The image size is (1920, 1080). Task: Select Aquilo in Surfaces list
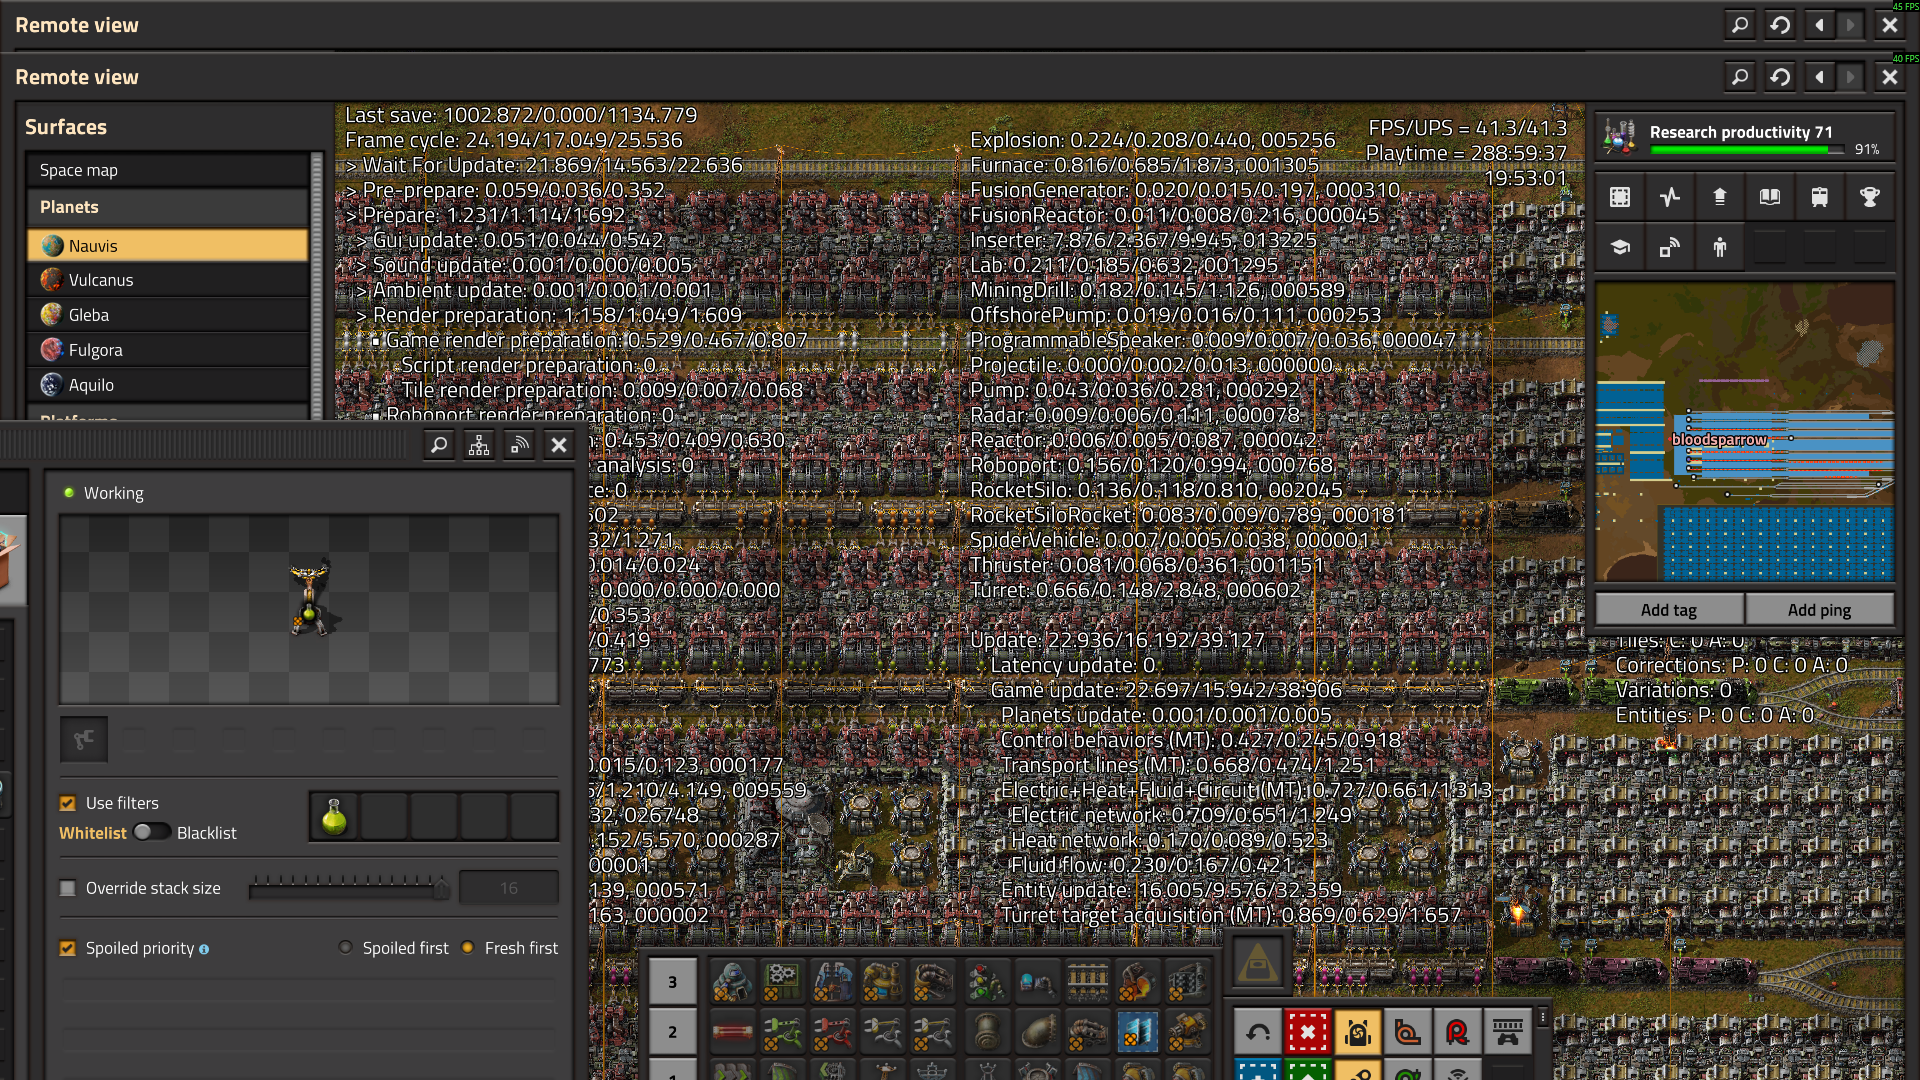(168, 385)
